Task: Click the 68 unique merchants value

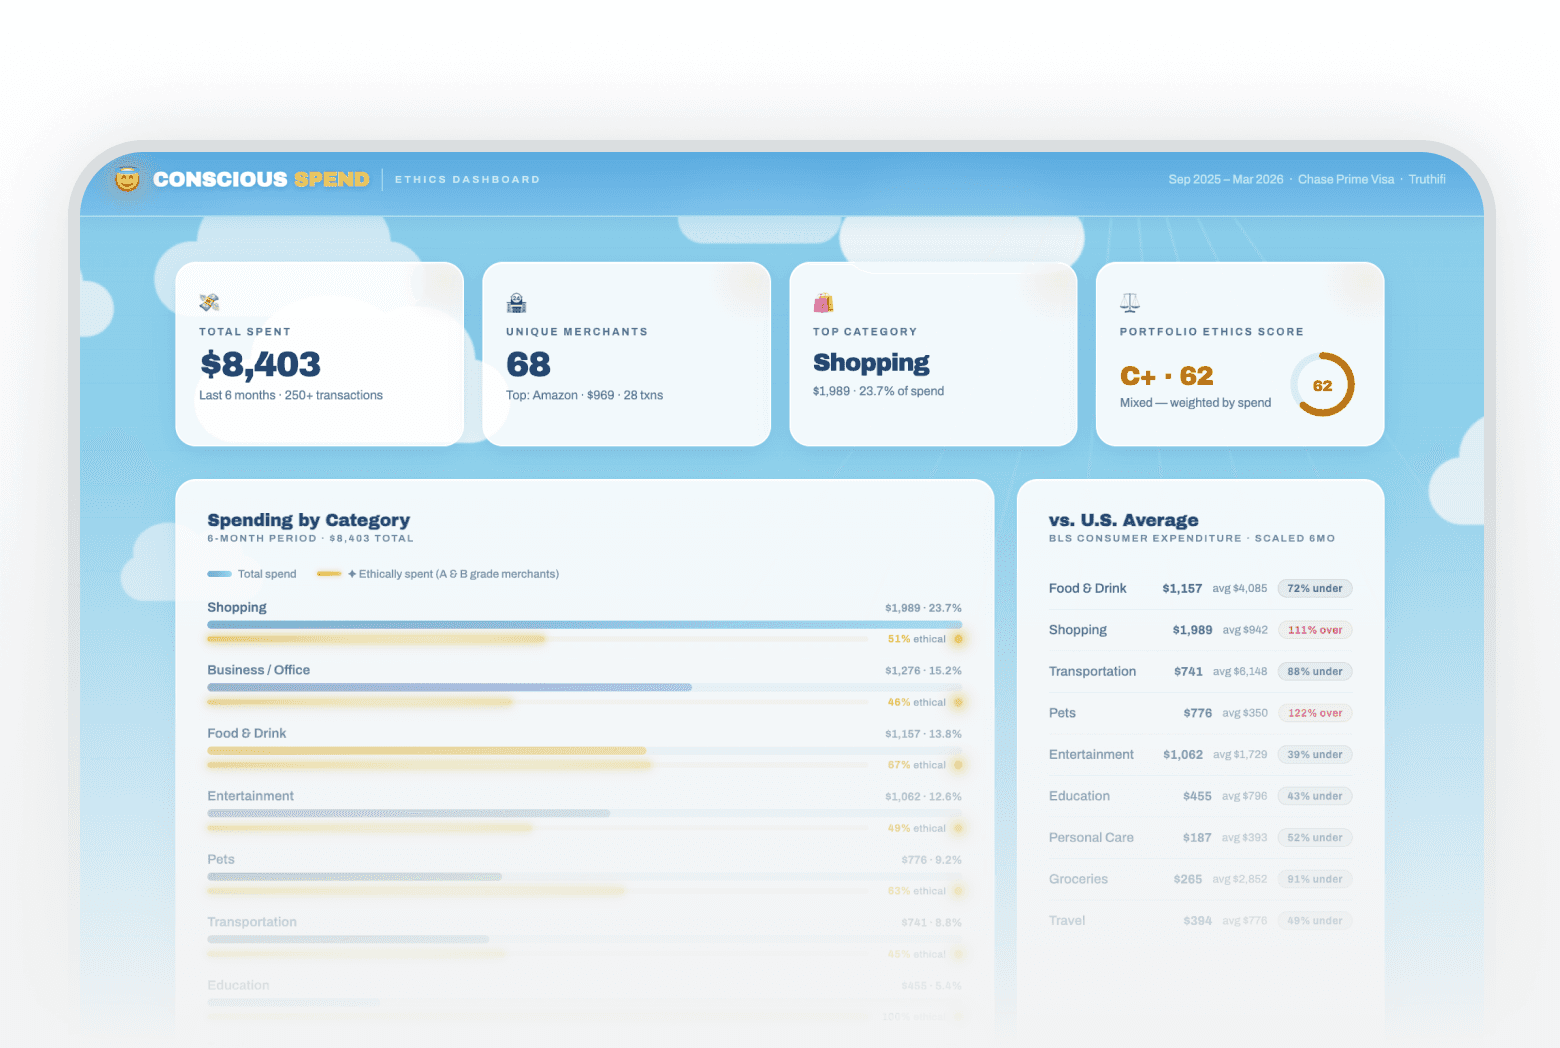Action: tap(528, 364)
